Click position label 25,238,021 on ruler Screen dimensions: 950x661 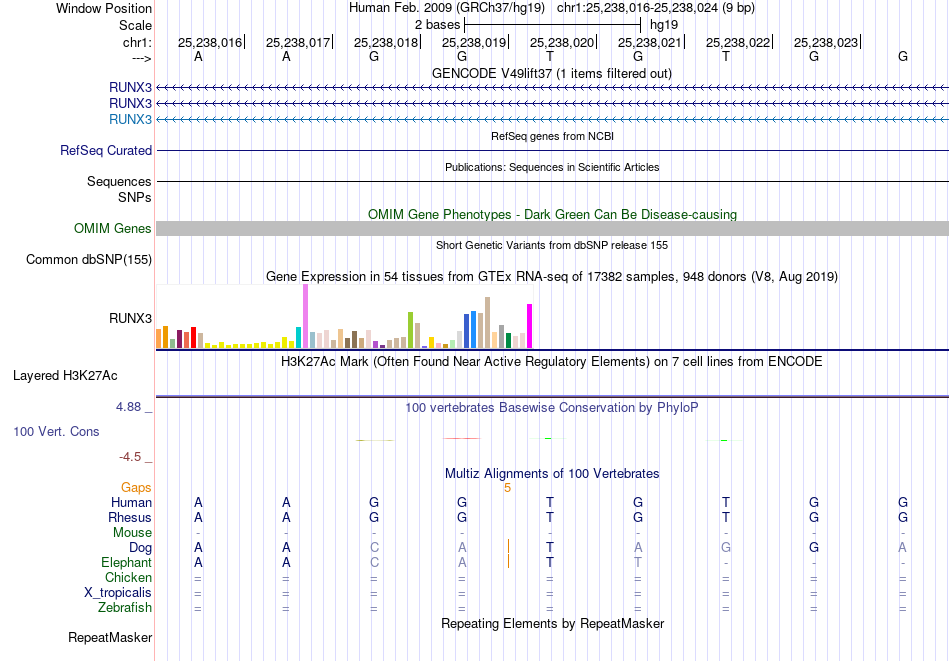649,42
